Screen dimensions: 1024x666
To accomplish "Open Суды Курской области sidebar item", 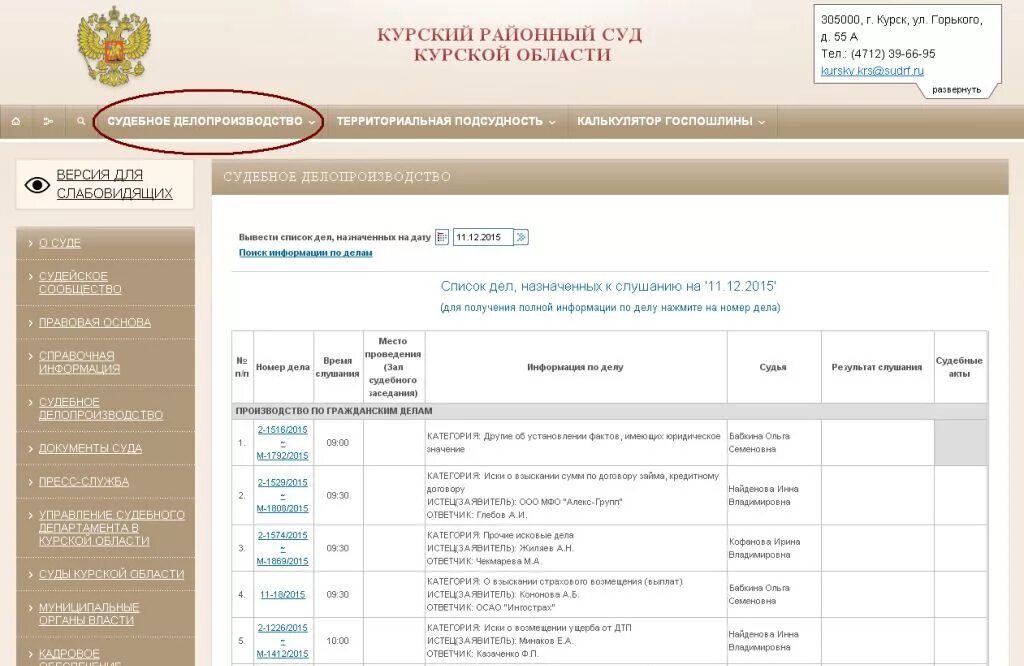I will 111,574.
